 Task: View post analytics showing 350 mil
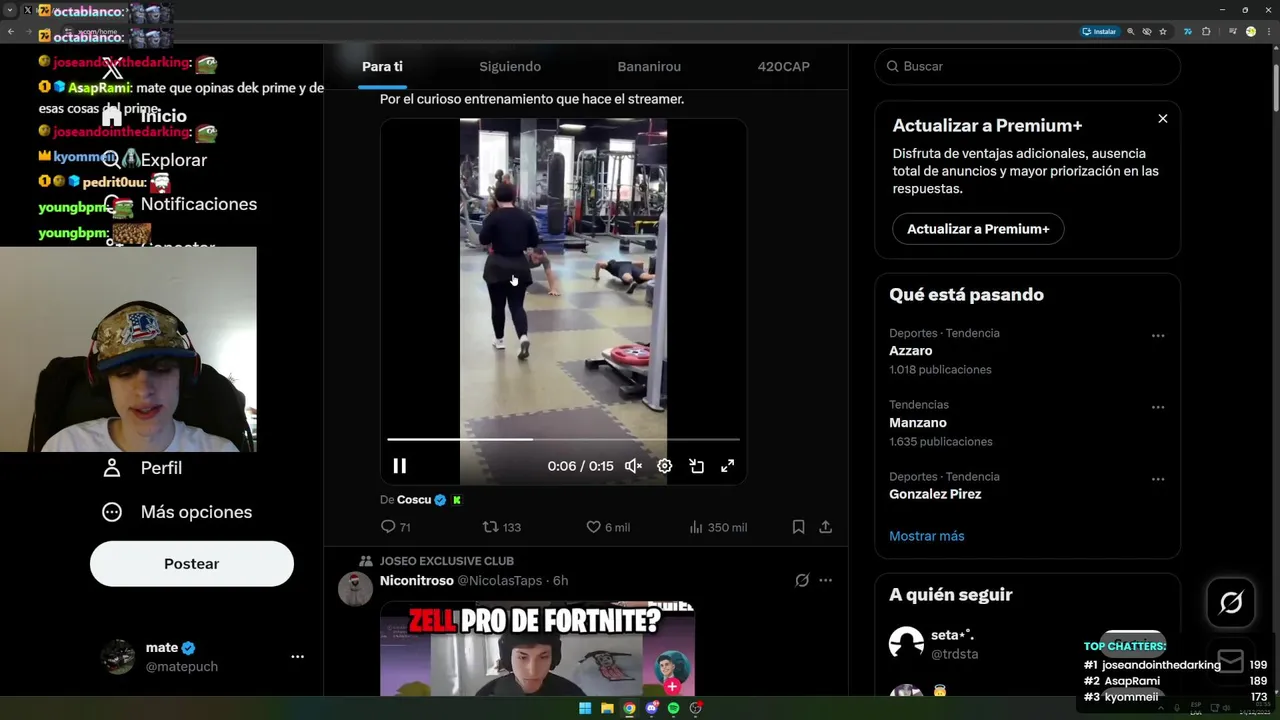[718, 527]
